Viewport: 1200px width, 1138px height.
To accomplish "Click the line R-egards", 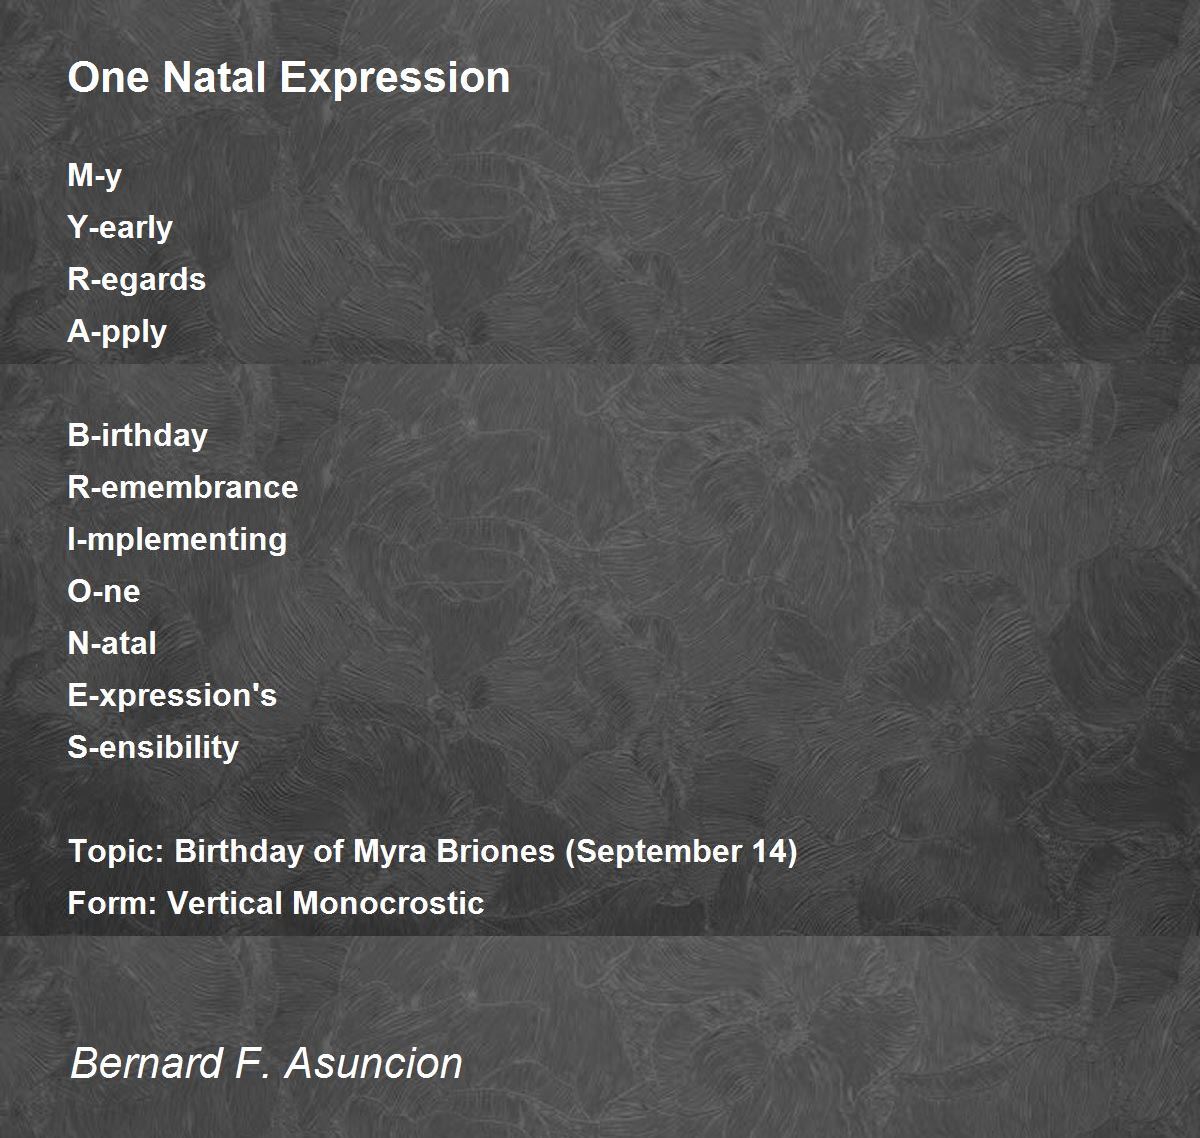I will [x=136, y=280].
